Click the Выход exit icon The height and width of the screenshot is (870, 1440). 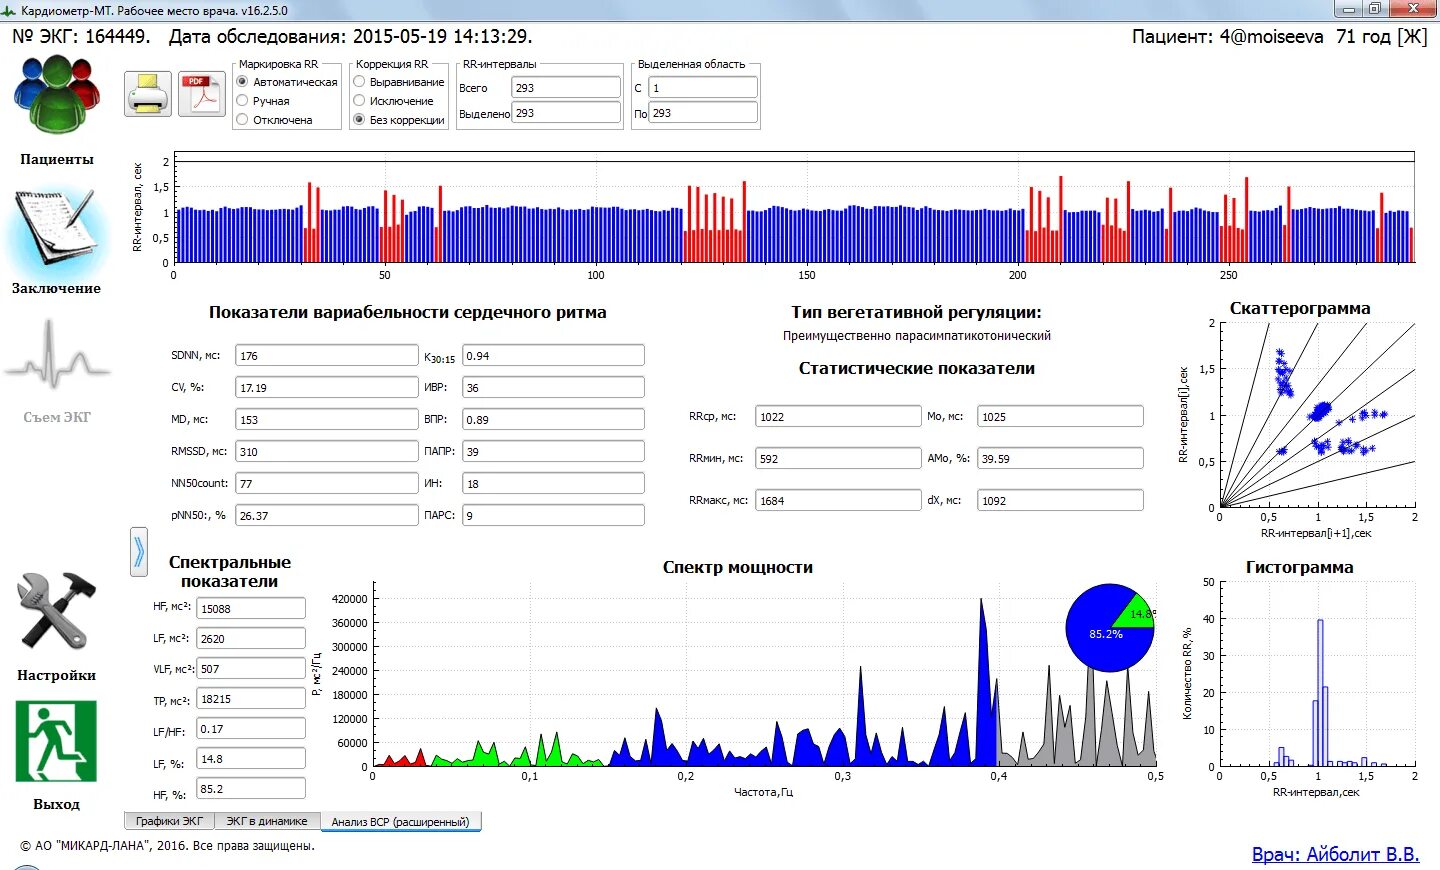[56, 741]
